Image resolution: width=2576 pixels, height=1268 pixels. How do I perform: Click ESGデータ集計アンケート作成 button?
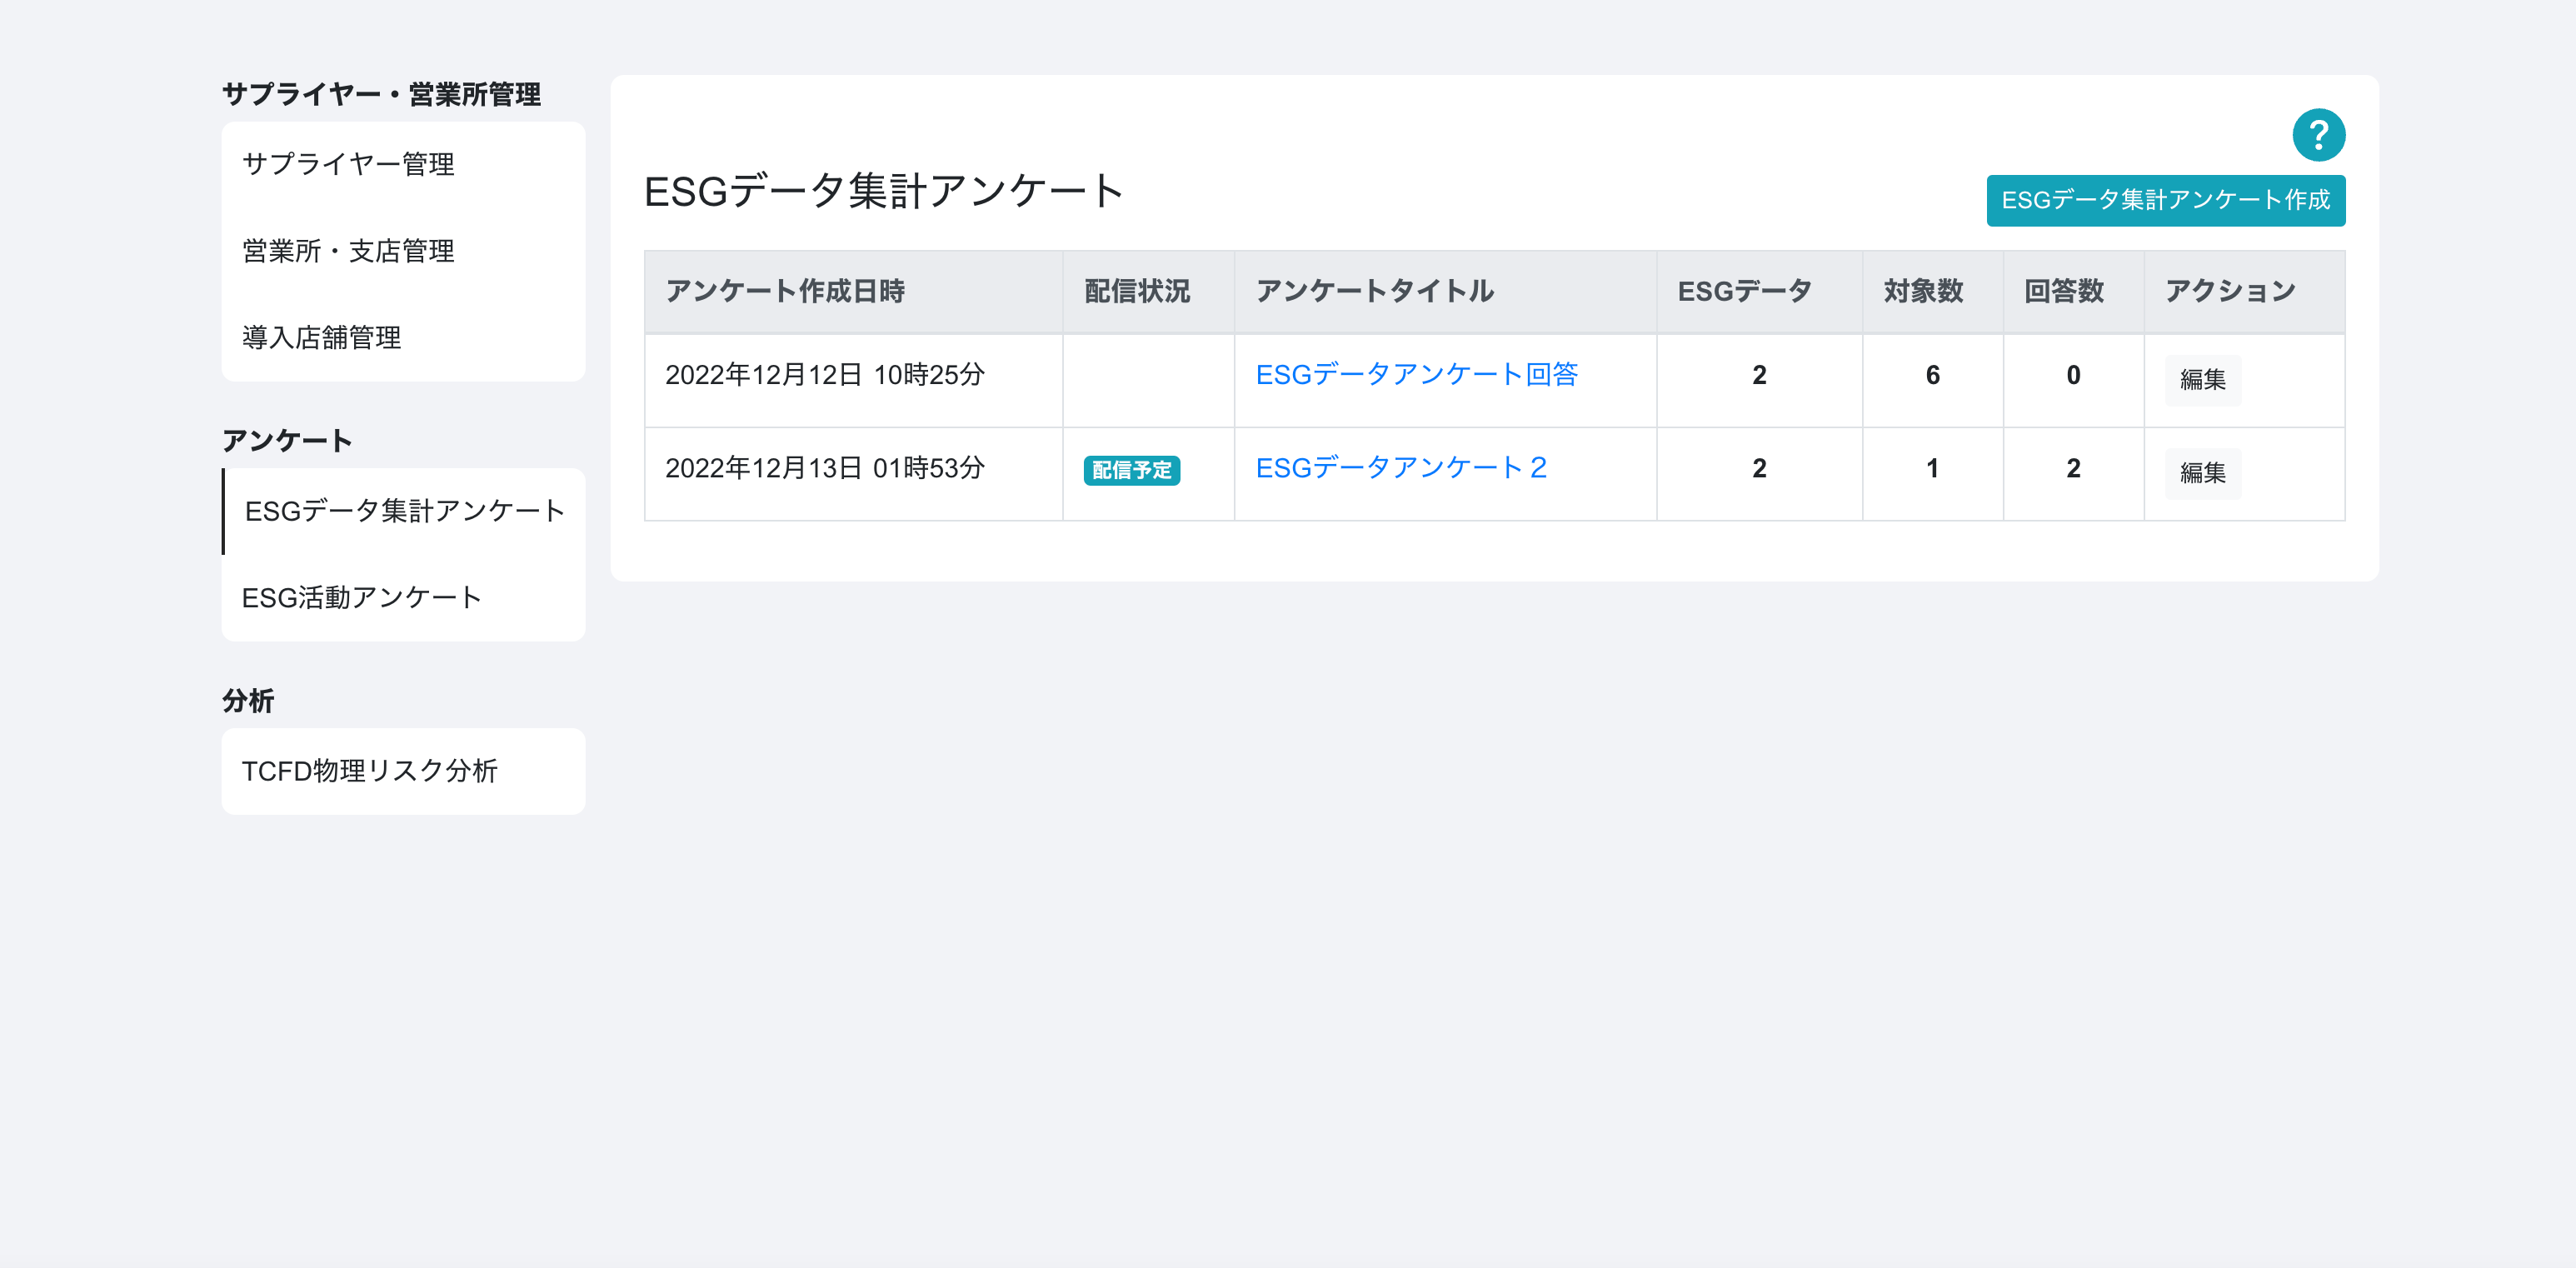(2165, 201)
